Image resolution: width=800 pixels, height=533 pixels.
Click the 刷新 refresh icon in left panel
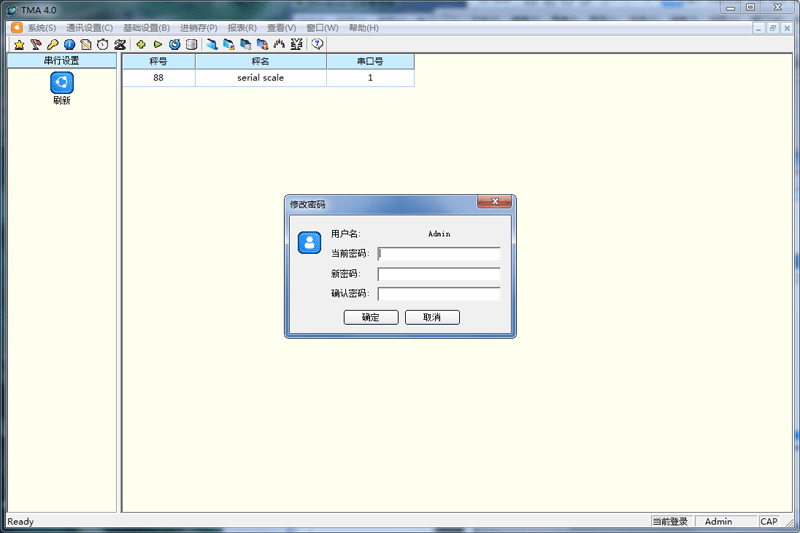(x=62, y=83)
